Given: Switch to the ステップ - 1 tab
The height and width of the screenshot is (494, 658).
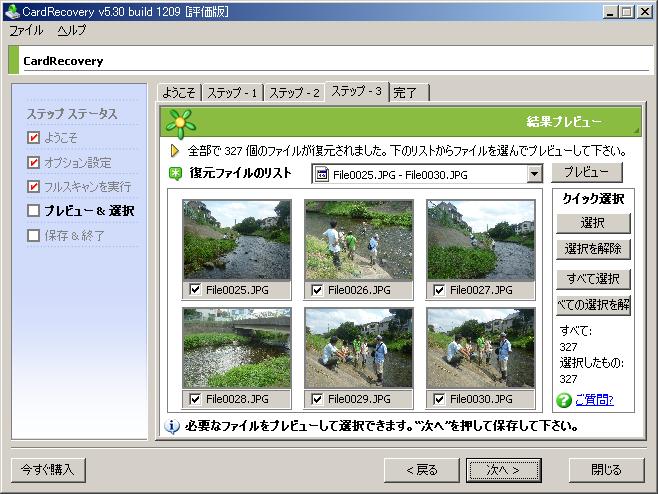Looking at the screenshot, I should coord(232,92).
